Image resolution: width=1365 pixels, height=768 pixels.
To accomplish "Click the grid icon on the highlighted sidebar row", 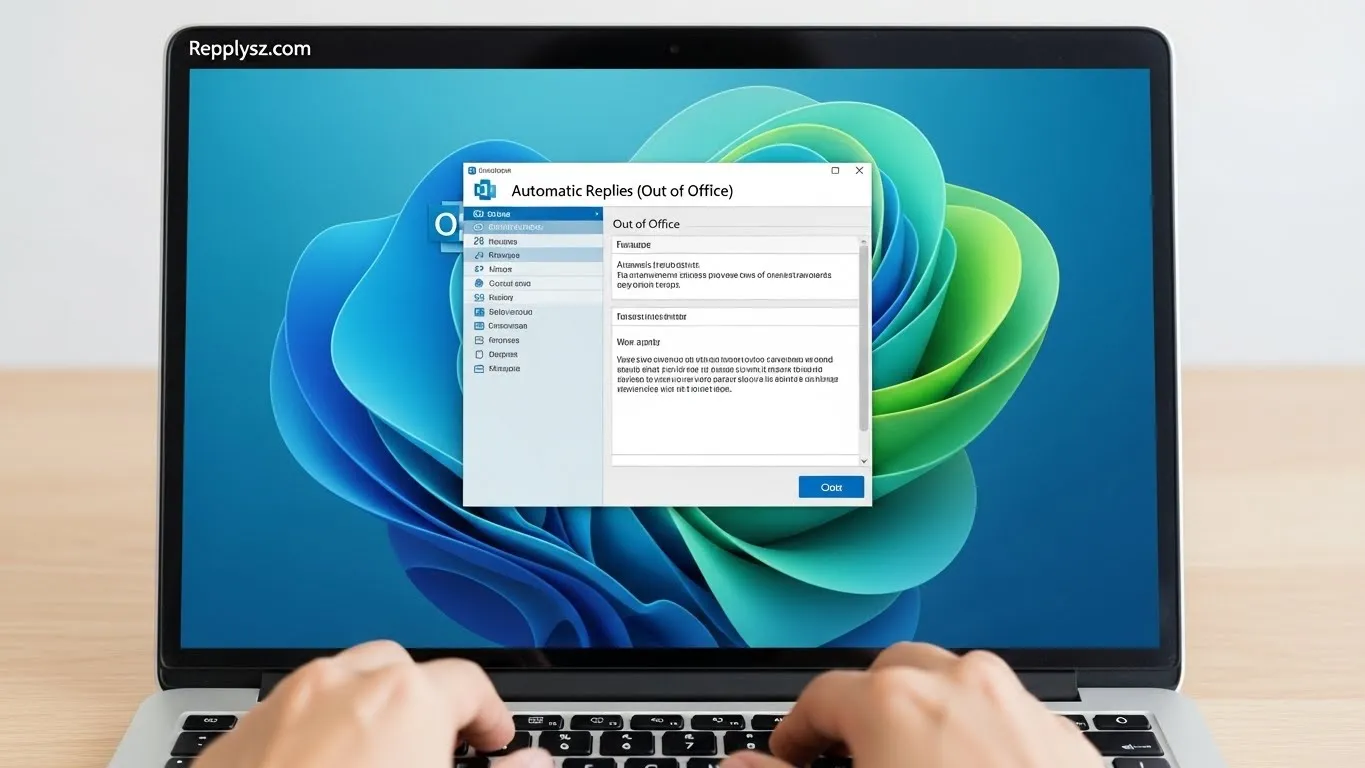I will click(x=476, y=227).
